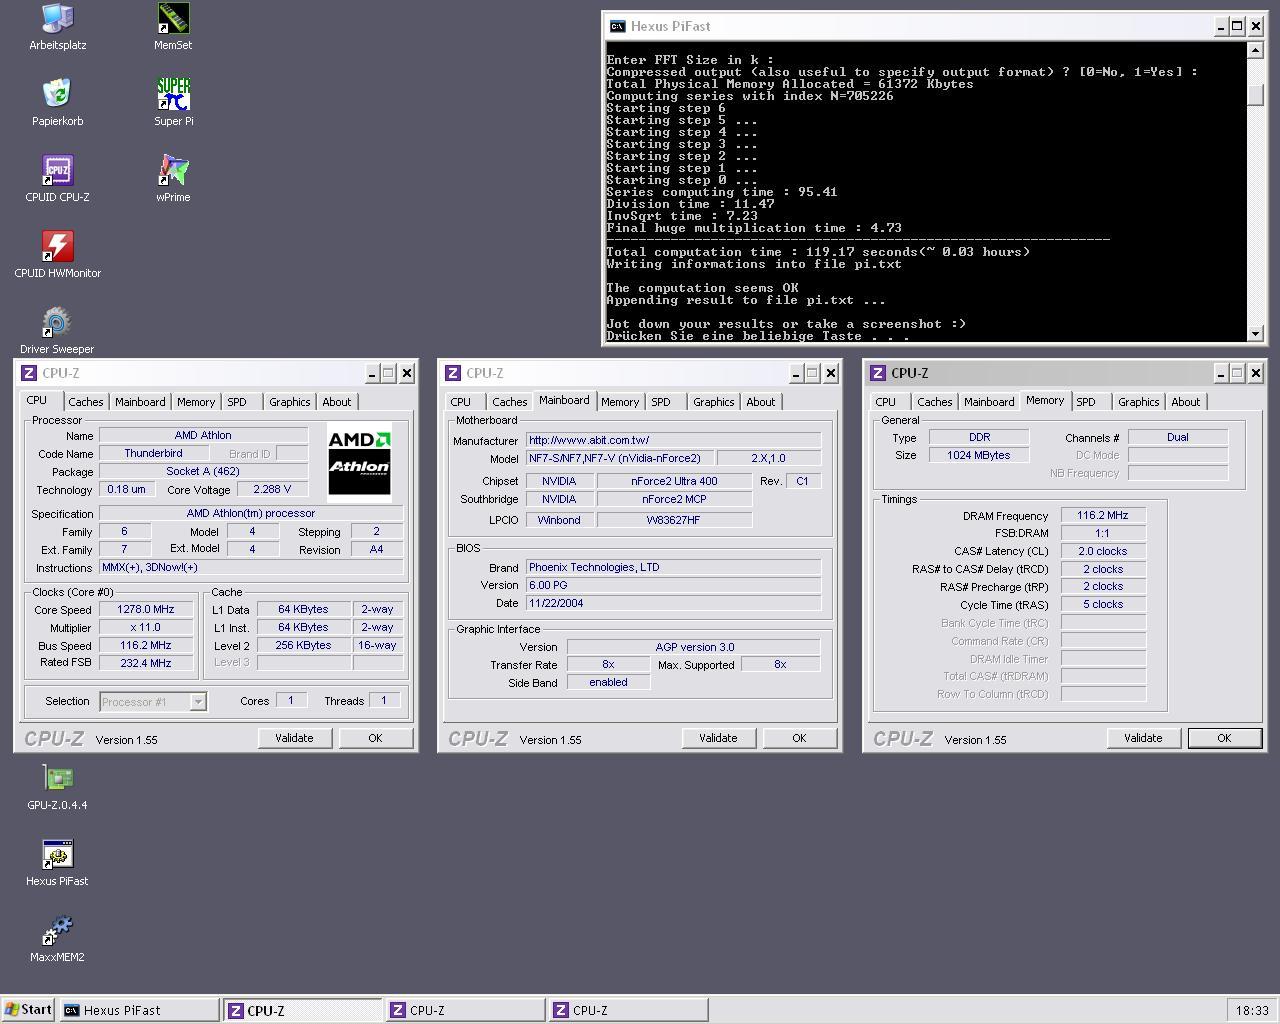The height and width of the screenshot is (1024, 1280).
Task: Select About tab in middle CPU-Z window
Action: tap(761, 401)
